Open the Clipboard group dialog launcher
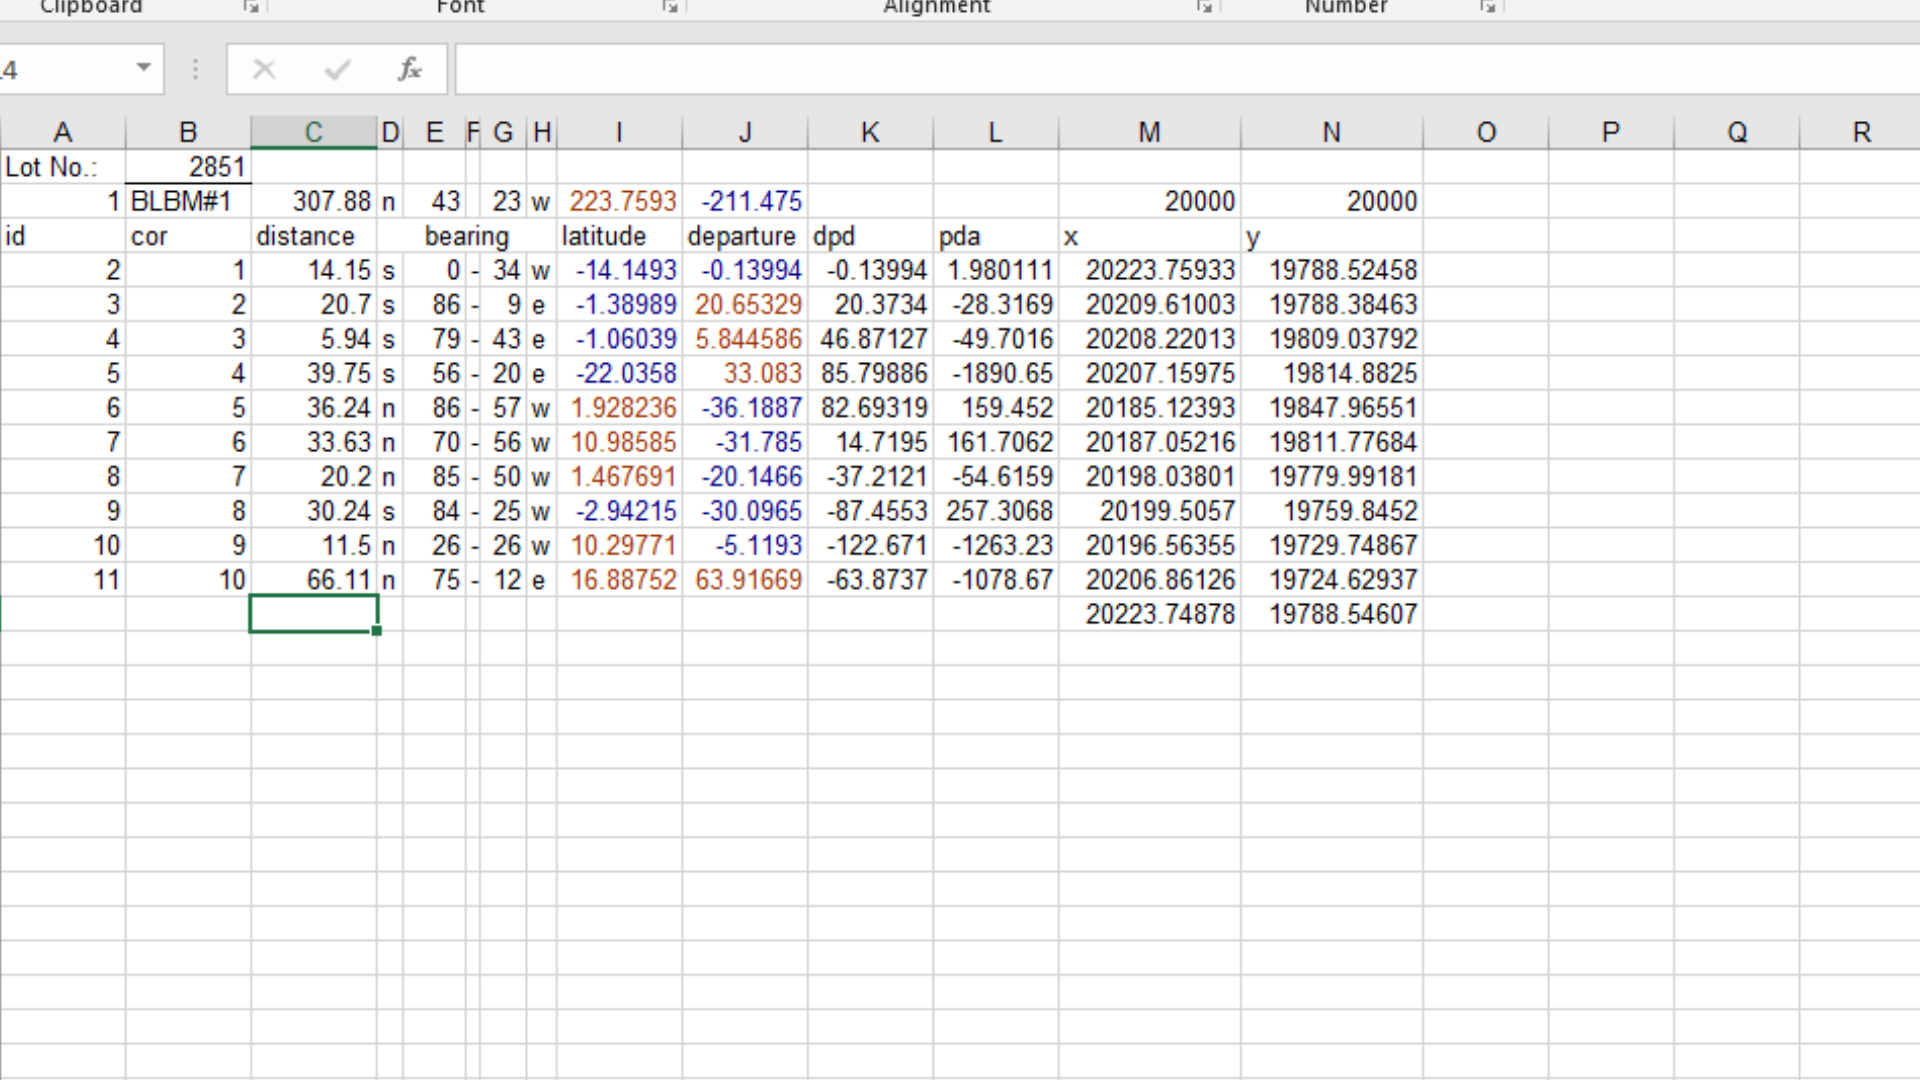The image size is (1920, 1080). (251, 7)
